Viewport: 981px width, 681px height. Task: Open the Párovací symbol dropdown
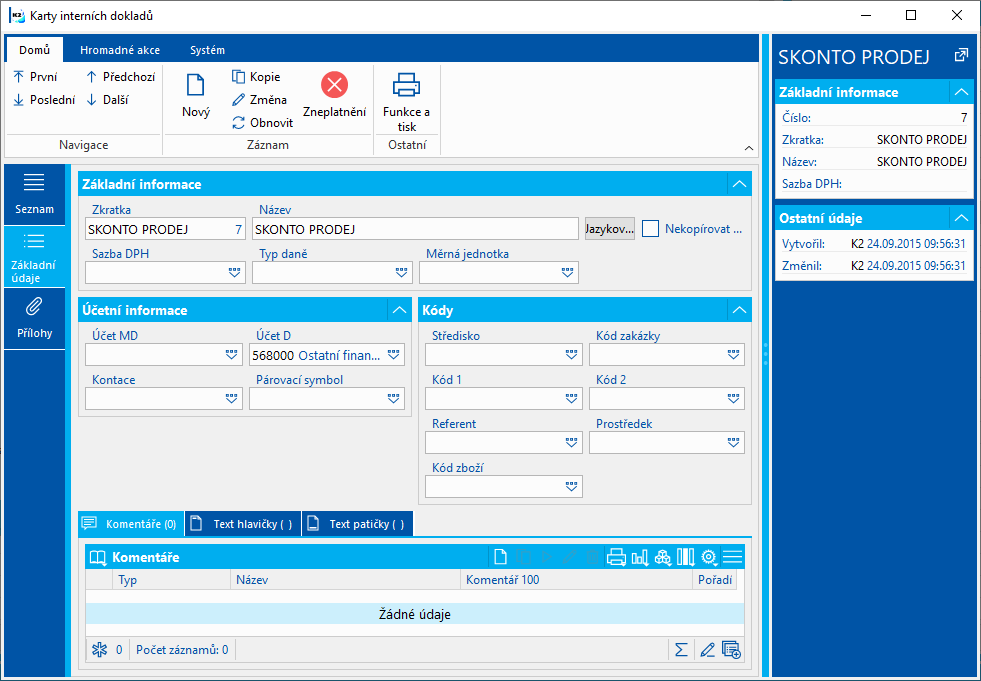tap(394, 399)
